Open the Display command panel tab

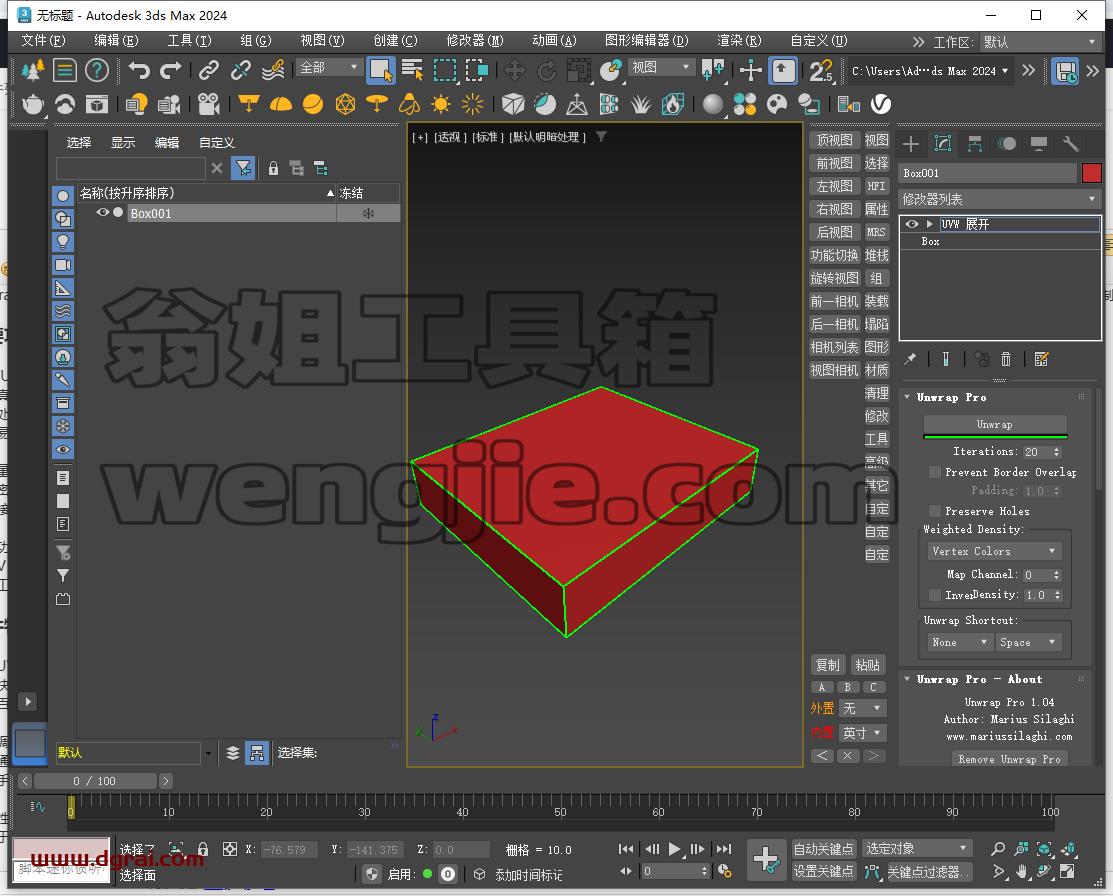[1038, 144]
